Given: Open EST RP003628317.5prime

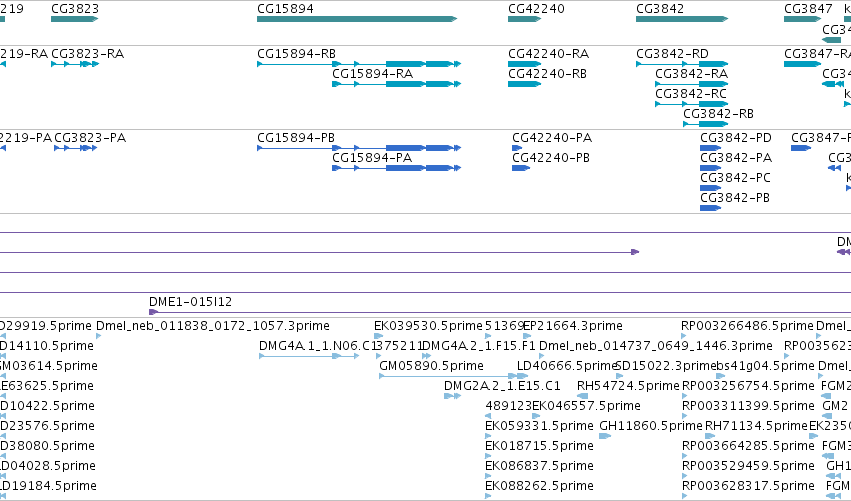Looking at the screenshot, I should tap(685, 496).
